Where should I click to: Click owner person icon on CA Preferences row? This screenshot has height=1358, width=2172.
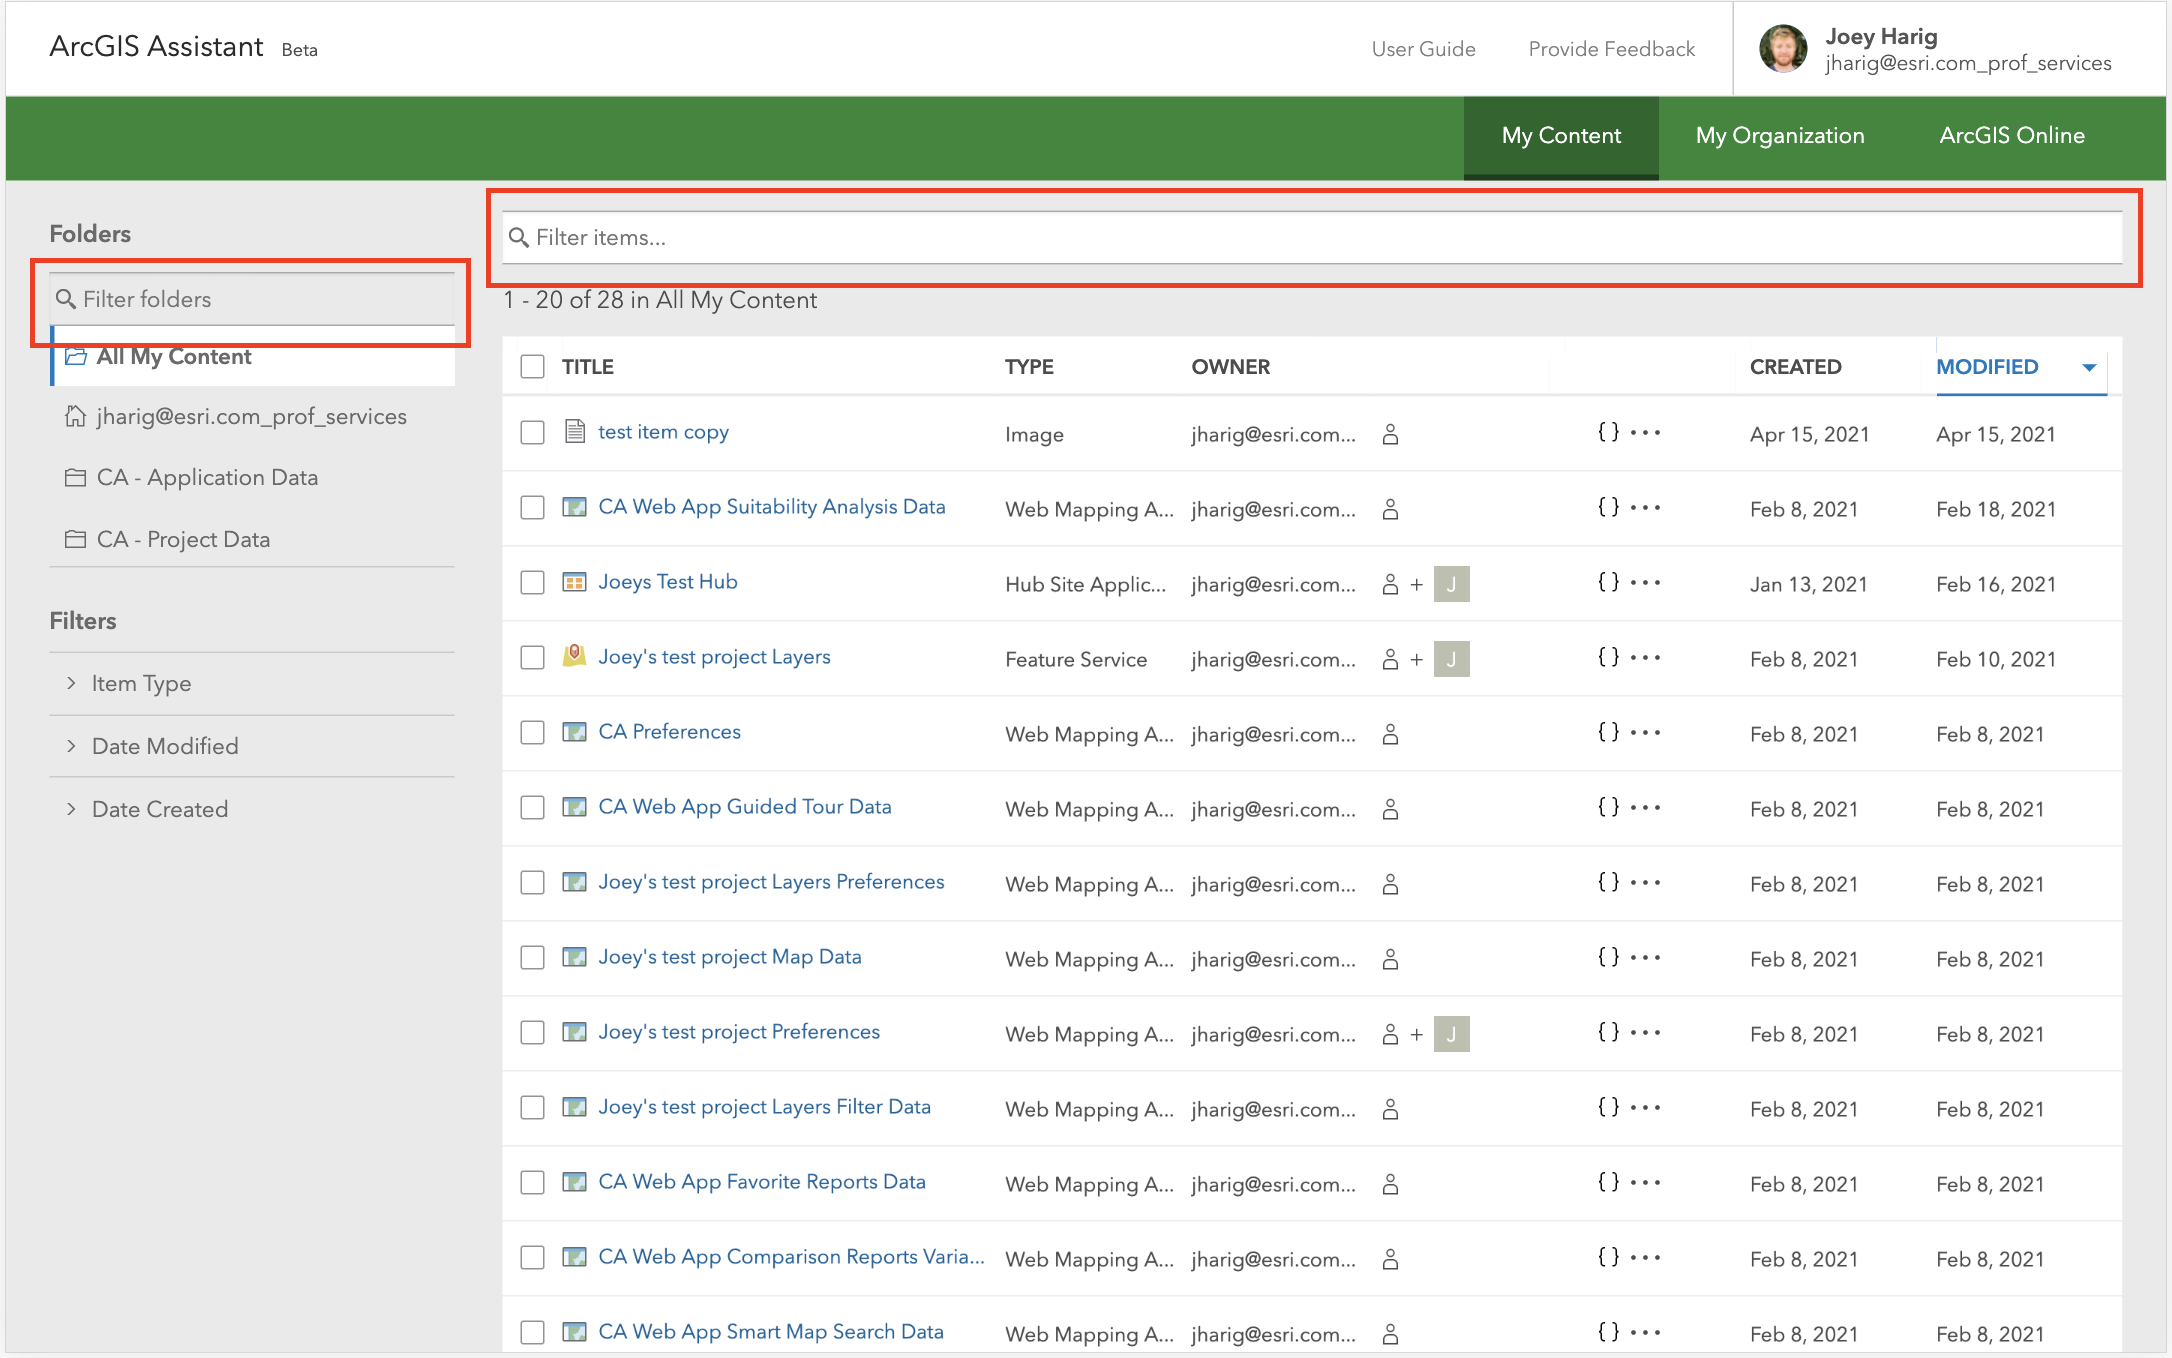pyautogui.click(x=1390, y=734)
